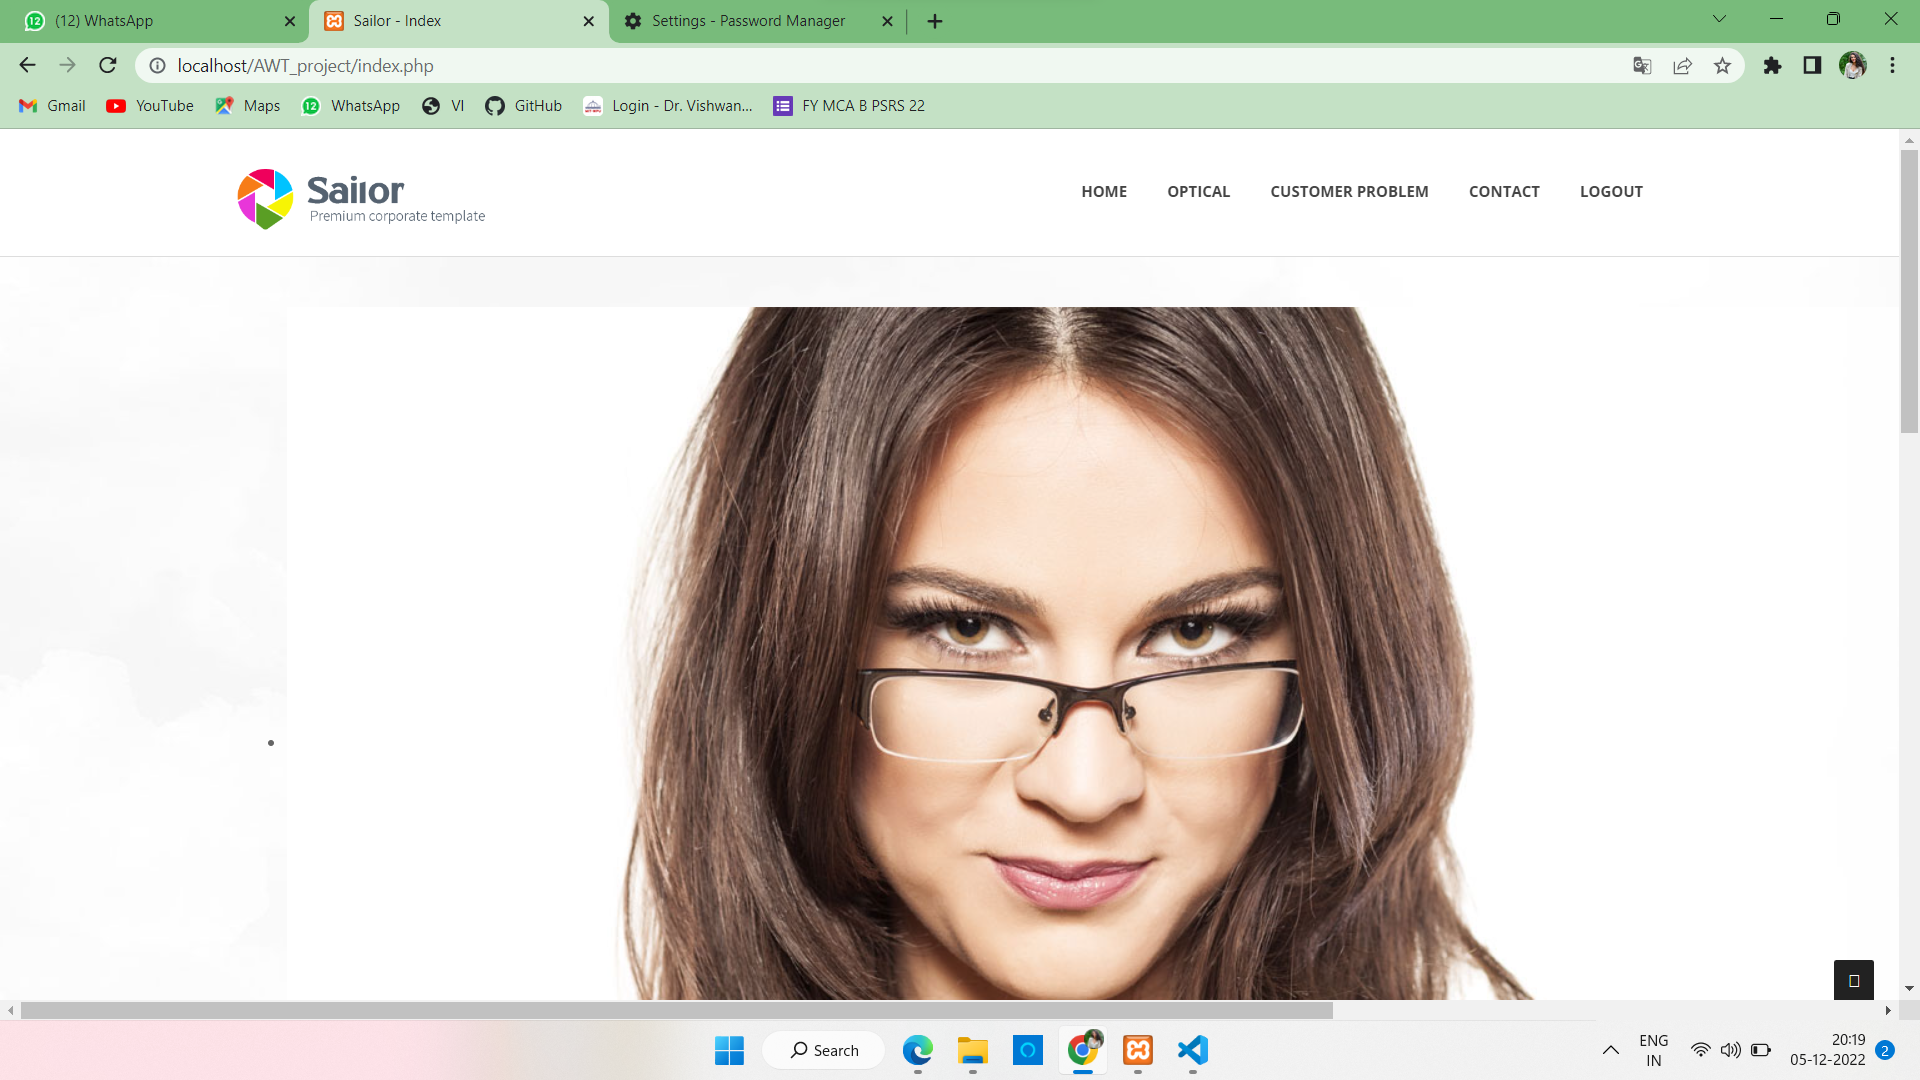Open the Maps bookmark
The image size is (1920, 1080).
click(247, 105)
